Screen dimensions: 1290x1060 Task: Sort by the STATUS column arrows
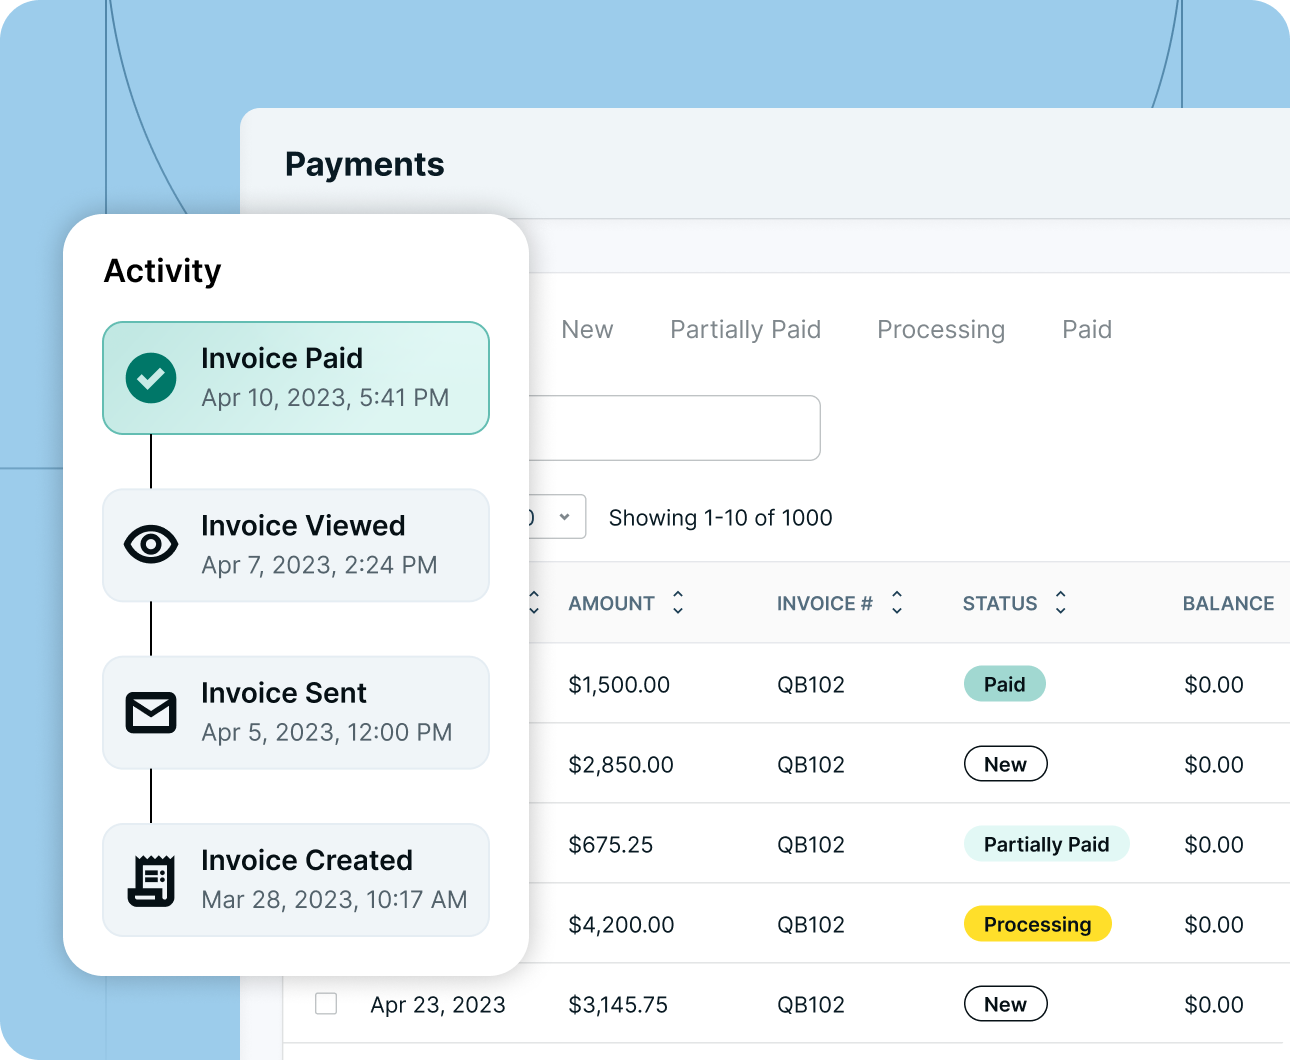pos(1061,602)
